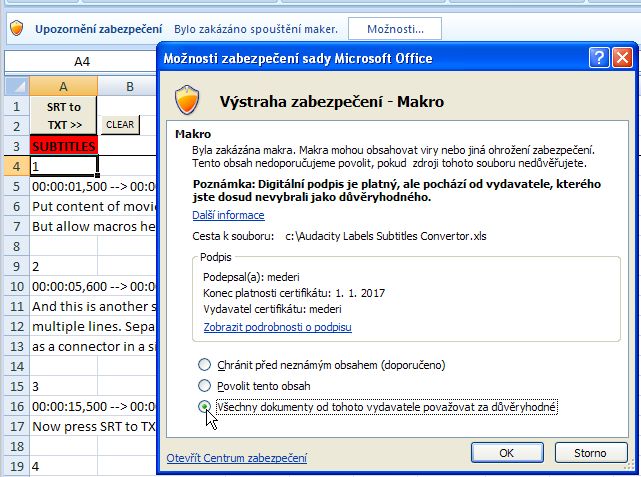Select row 14 header

(17, 366)
